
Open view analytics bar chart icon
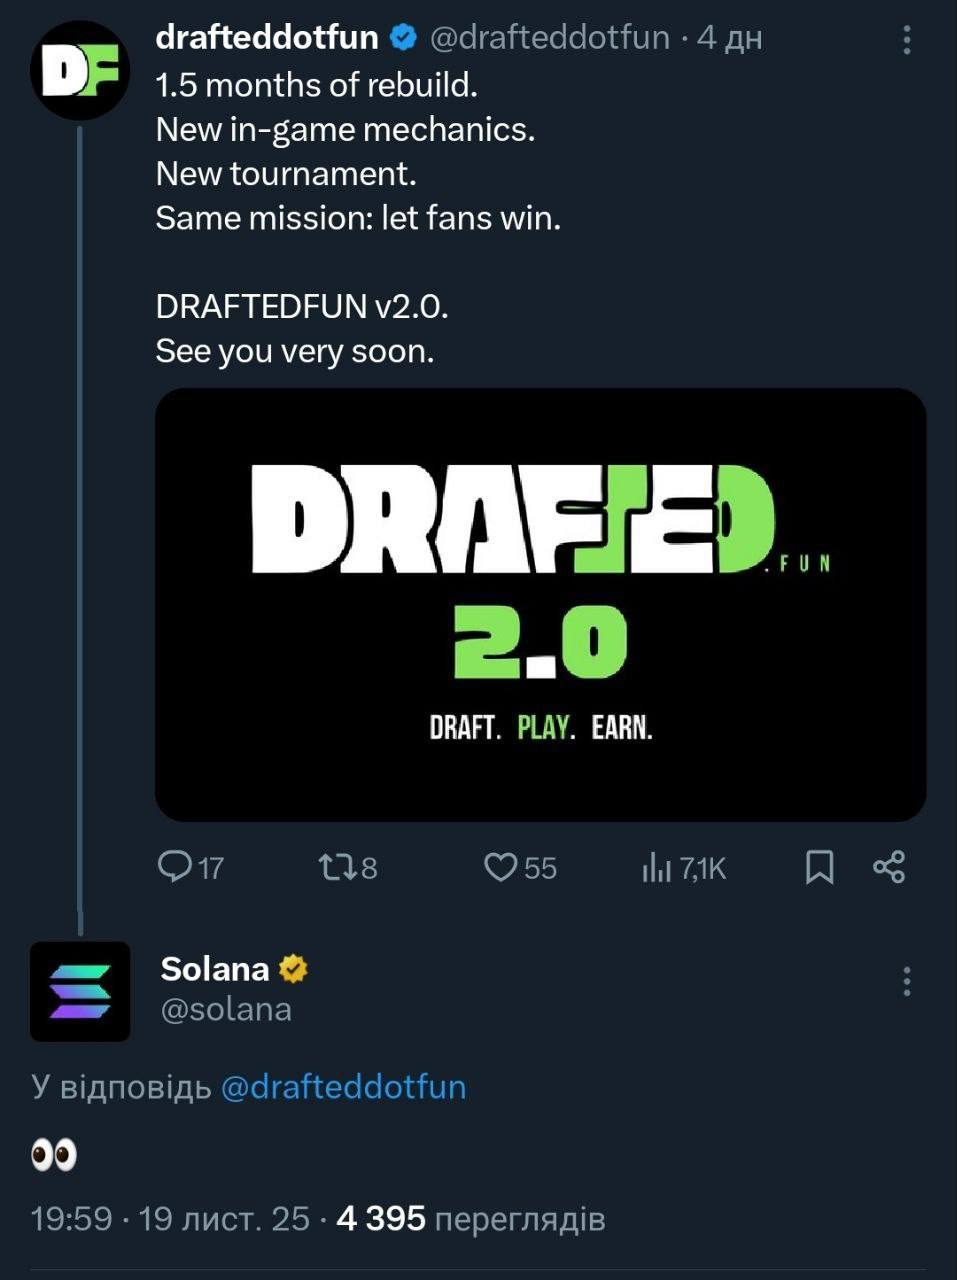point(656,867)
